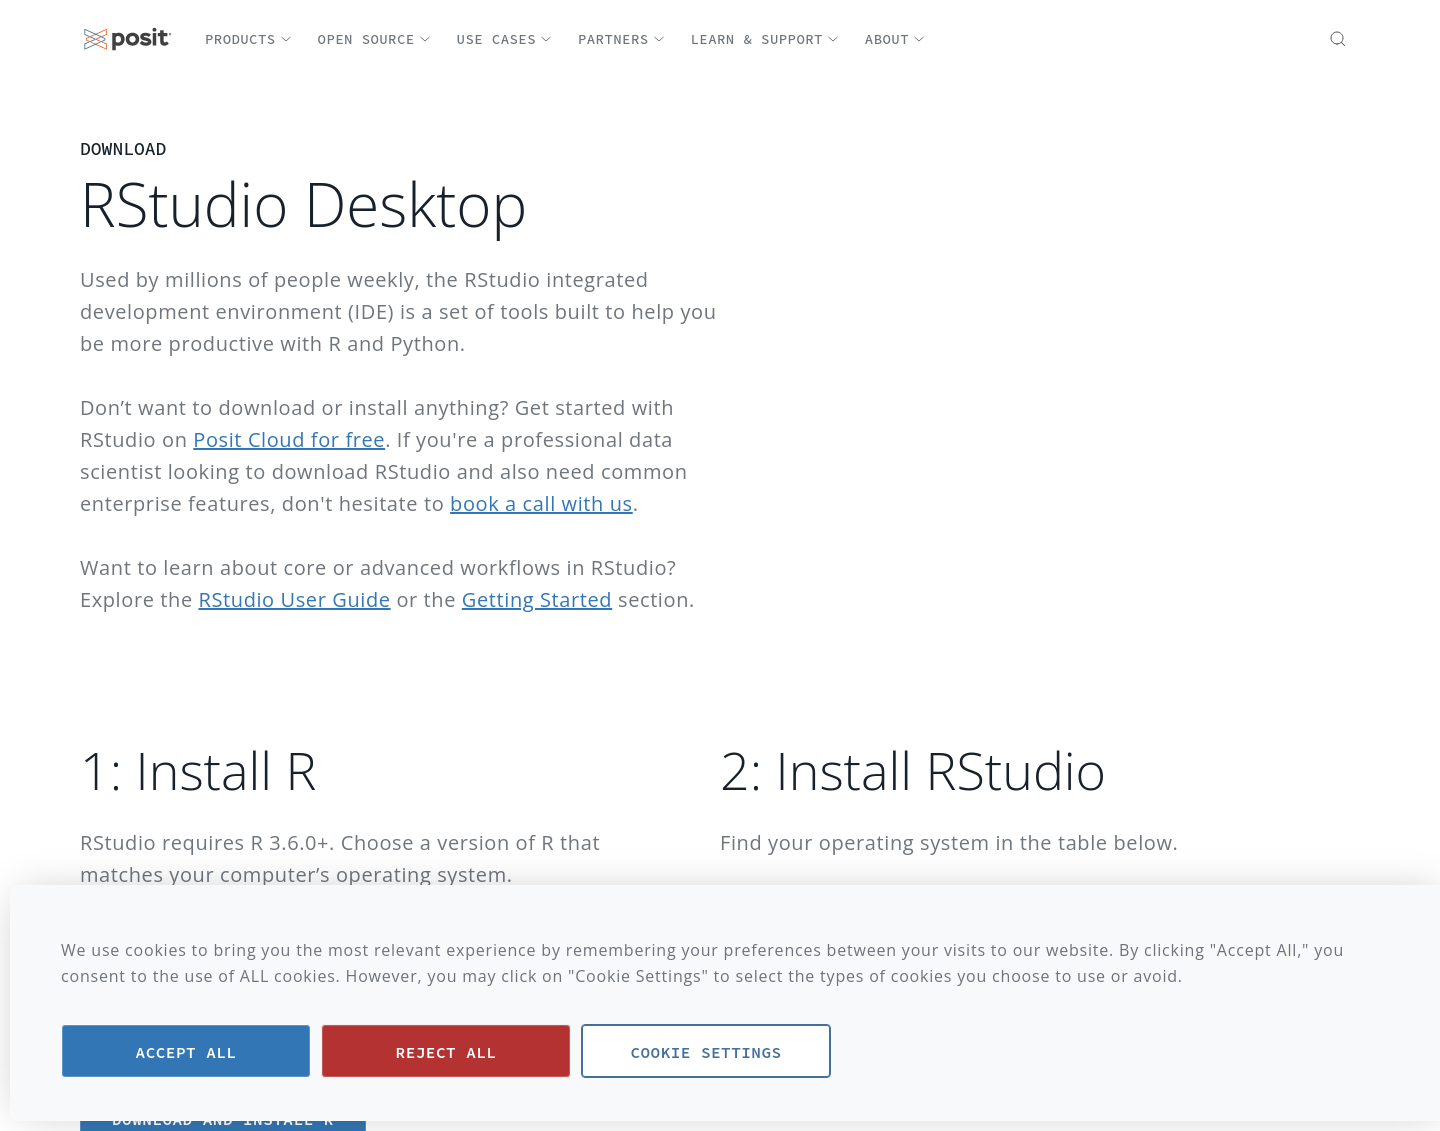Open the search magnifier icon

tap(1337, 39)
